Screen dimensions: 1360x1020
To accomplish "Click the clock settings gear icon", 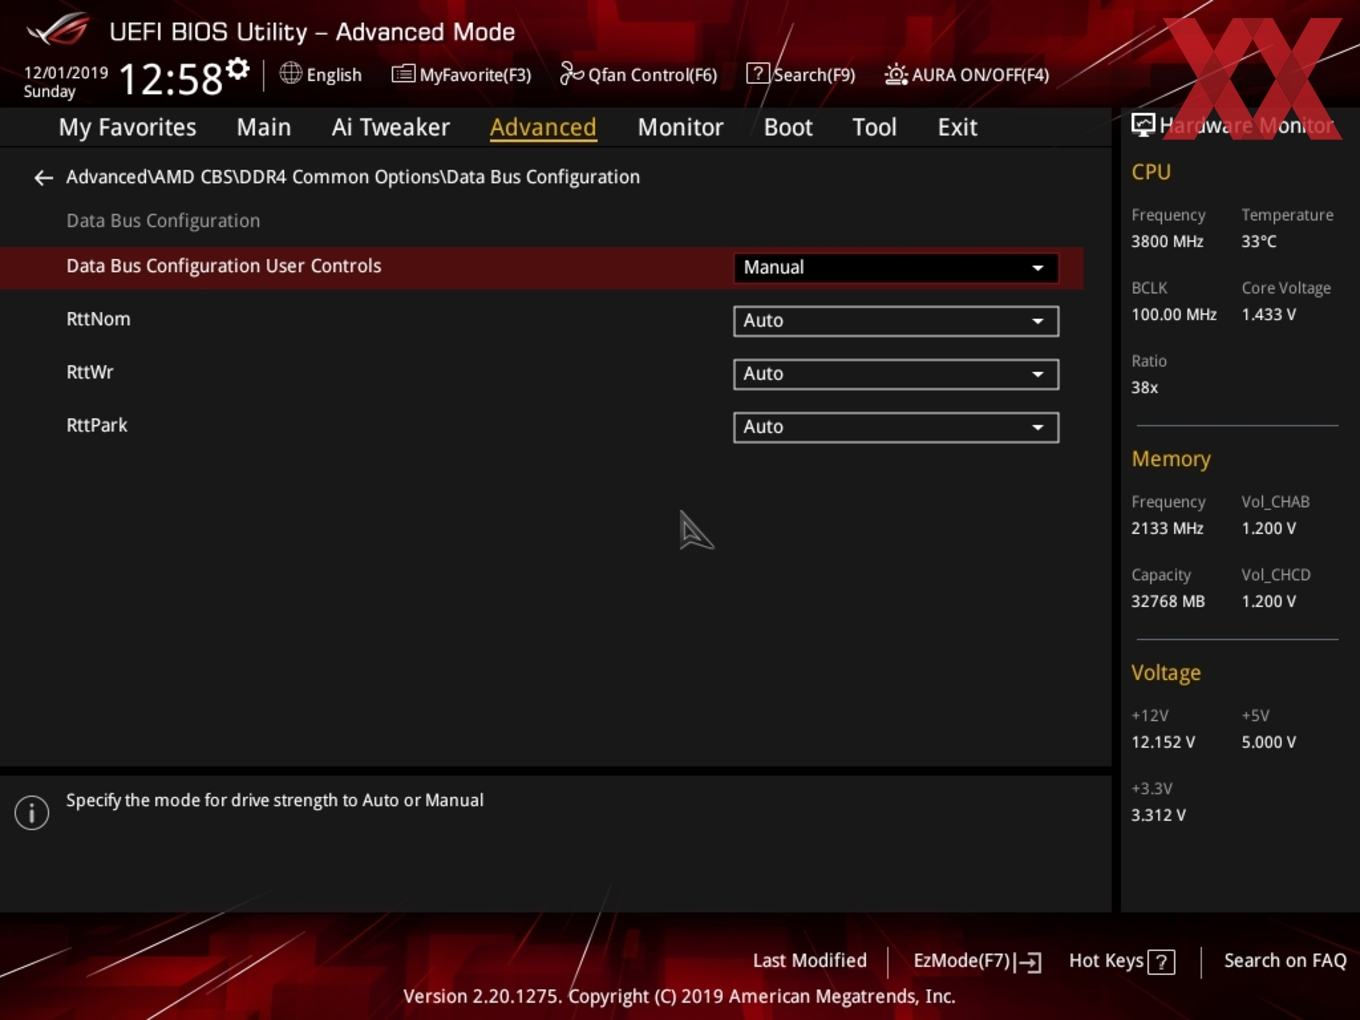I will 238,69.
